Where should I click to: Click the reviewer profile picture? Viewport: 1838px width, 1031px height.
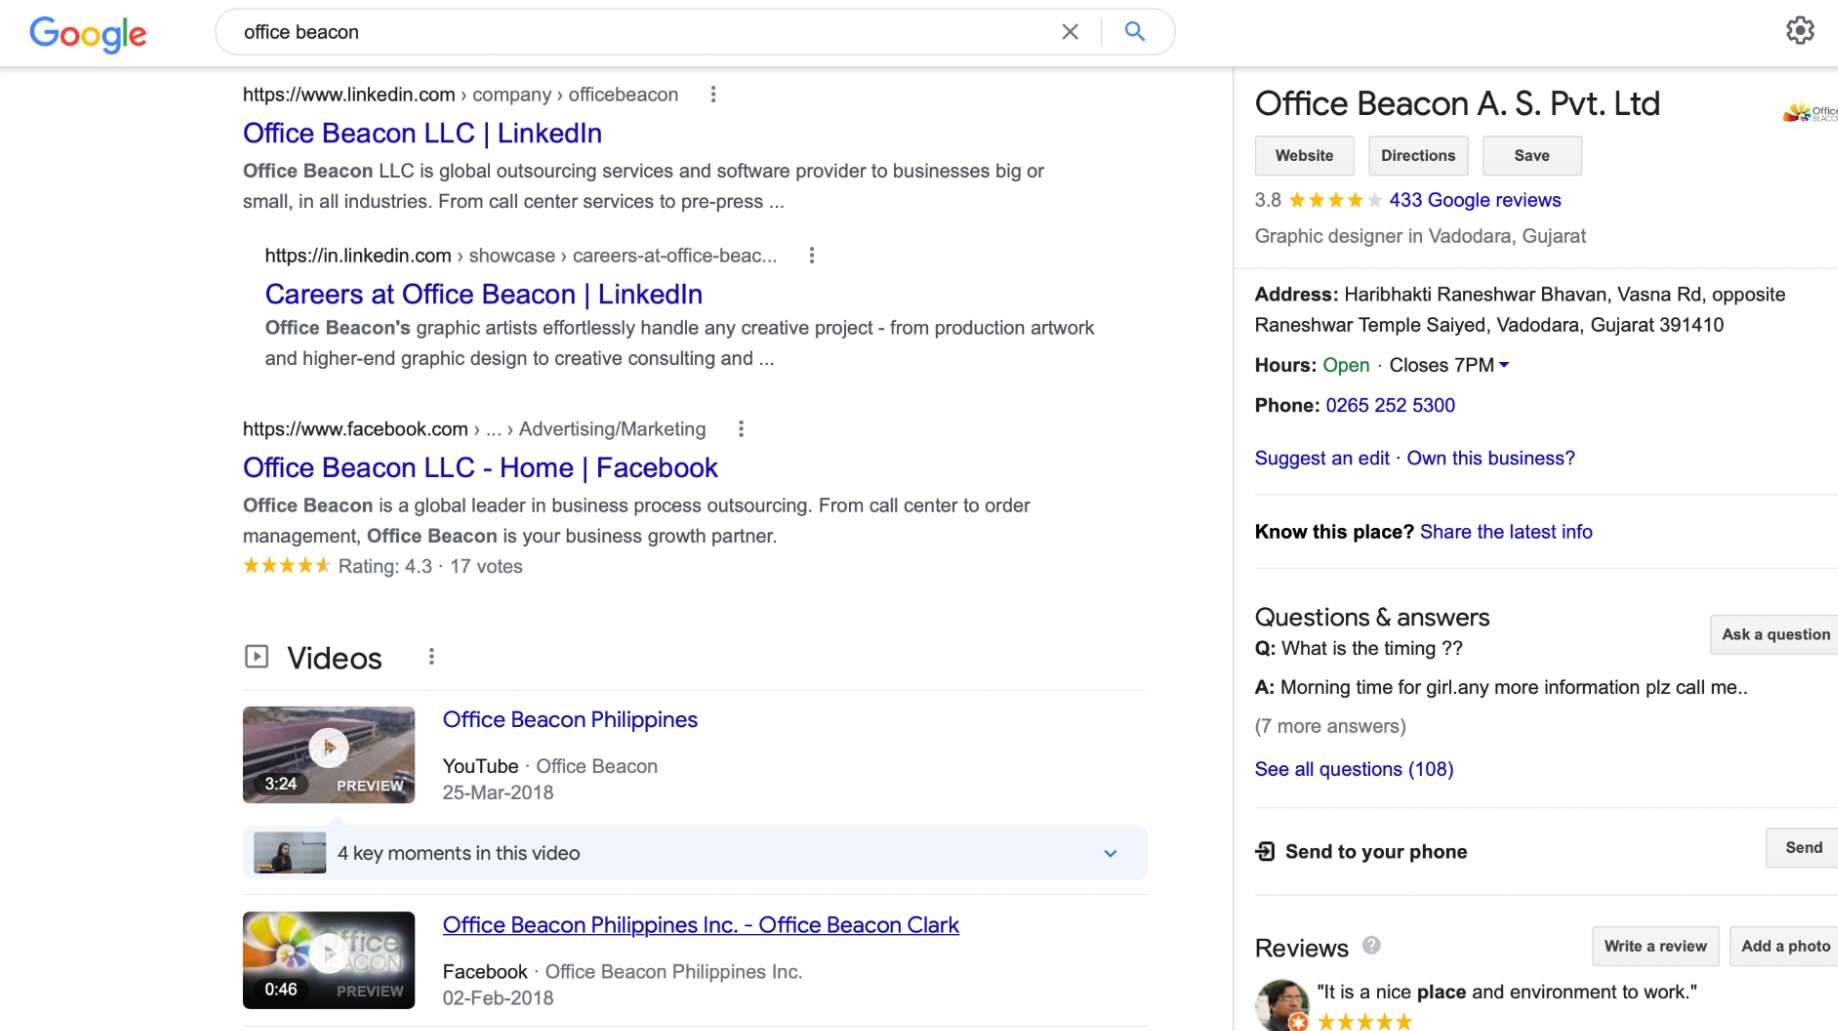coord(1282,1005)
